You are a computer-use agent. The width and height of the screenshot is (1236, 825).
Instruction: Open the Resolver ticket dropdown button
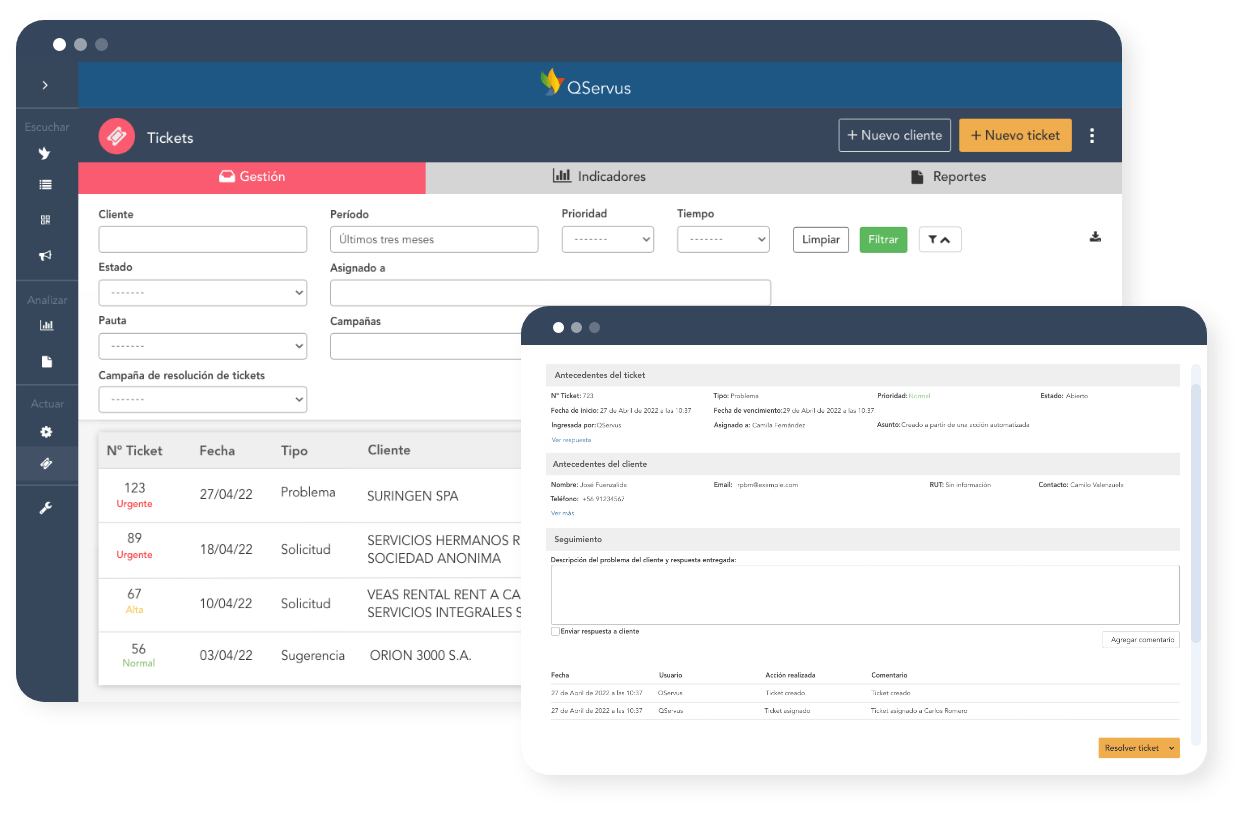coord(1138,748)
